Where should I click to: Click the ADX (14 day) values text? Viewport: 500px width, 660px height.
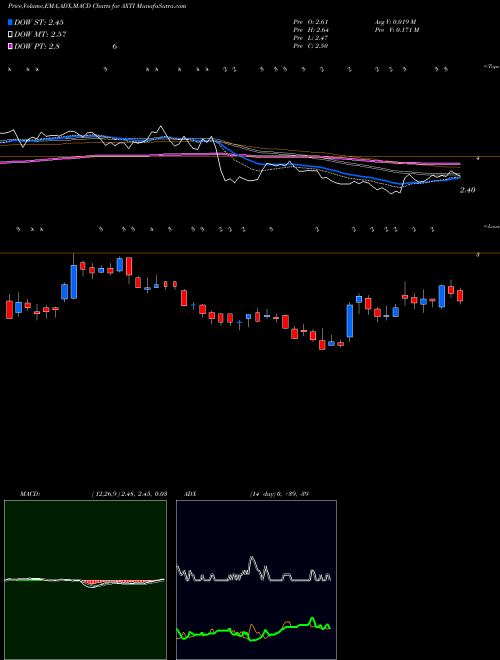279,494
